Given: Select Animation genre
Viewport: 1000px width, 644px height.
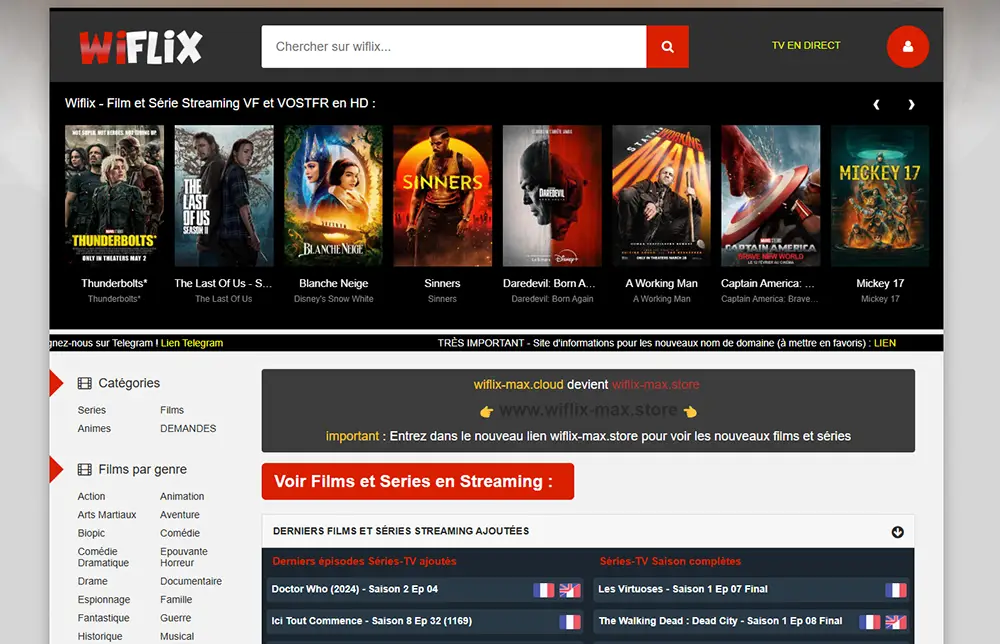Looking at the screenshot, I should [x=182, y=496].
